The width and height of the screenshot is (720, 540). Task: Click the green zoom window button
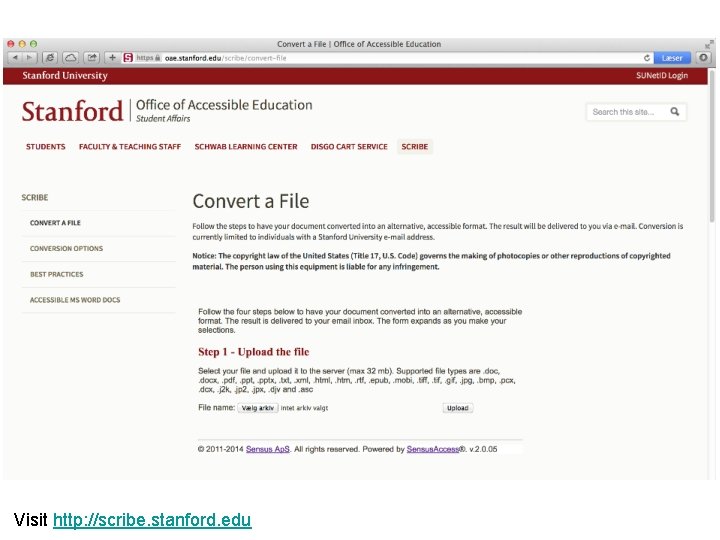tap(34, 44)
